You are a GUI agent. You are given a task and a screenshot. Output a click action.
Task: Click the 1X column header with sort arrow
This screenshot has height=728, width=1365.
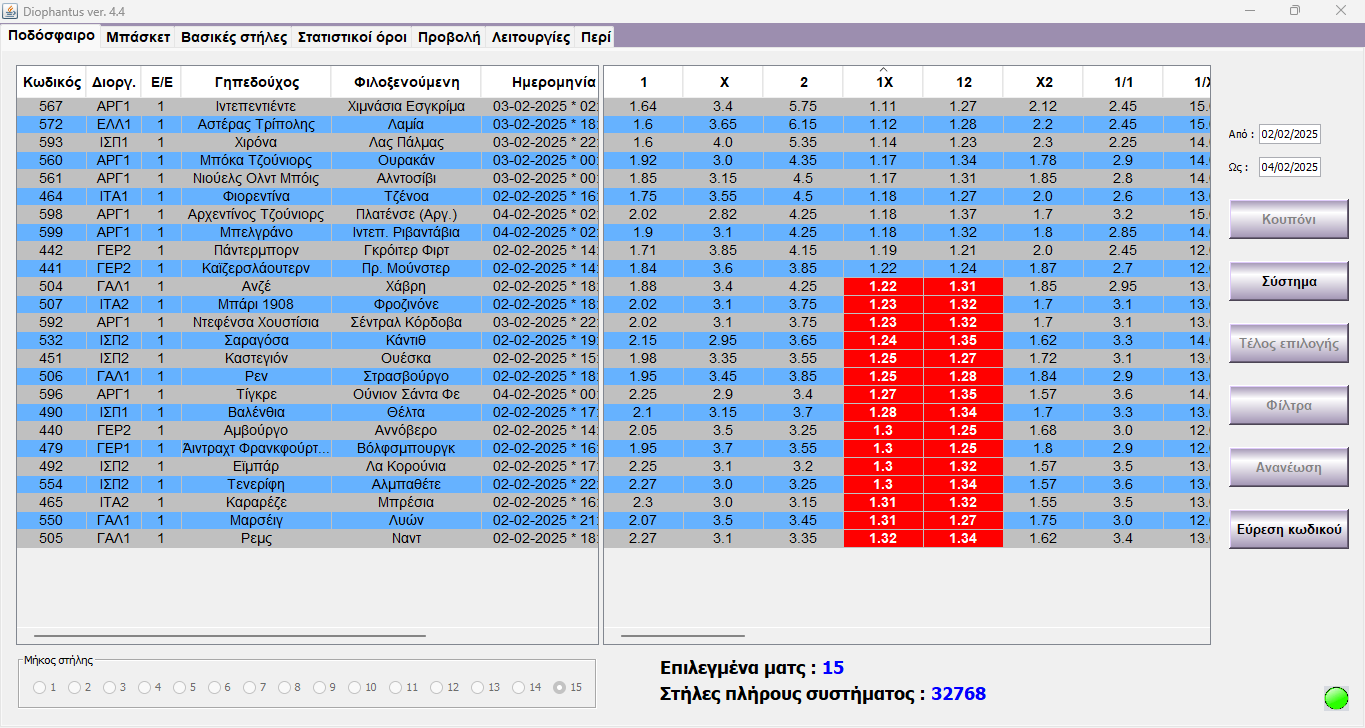pos(883,82)
